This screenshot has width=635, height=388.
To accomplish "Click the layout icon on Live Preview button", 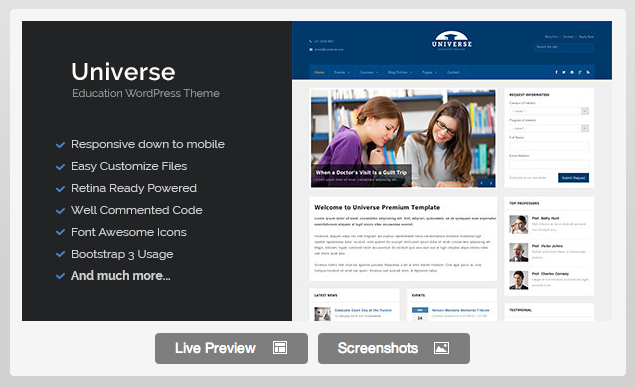I will click(280, 348).
